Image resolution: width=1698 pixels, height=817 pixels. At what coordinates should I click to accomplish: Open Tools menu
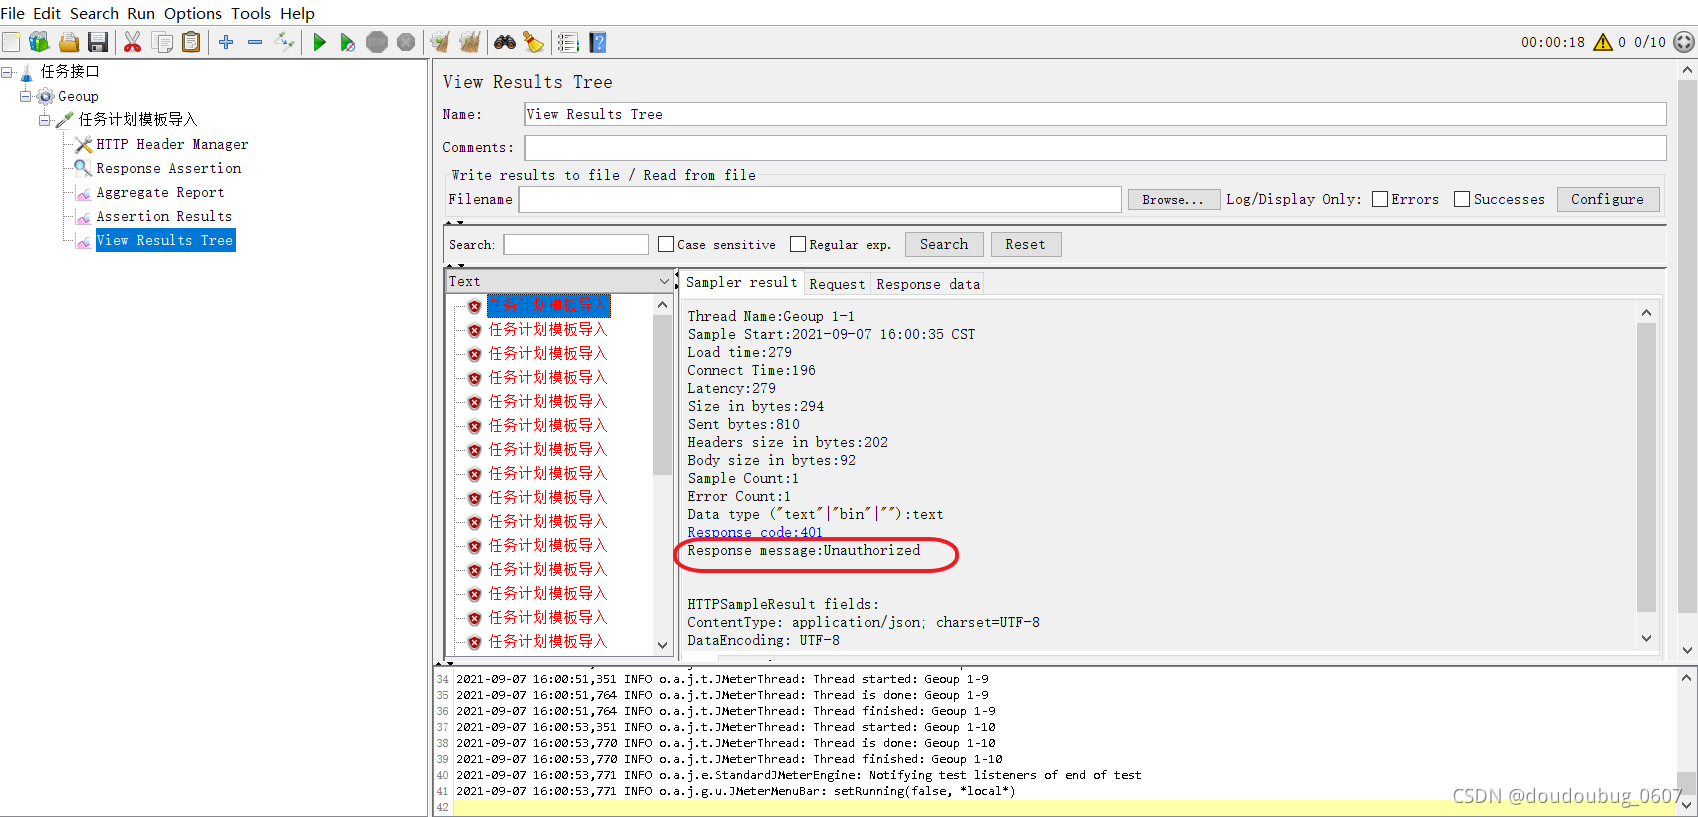tap(251, 13)
